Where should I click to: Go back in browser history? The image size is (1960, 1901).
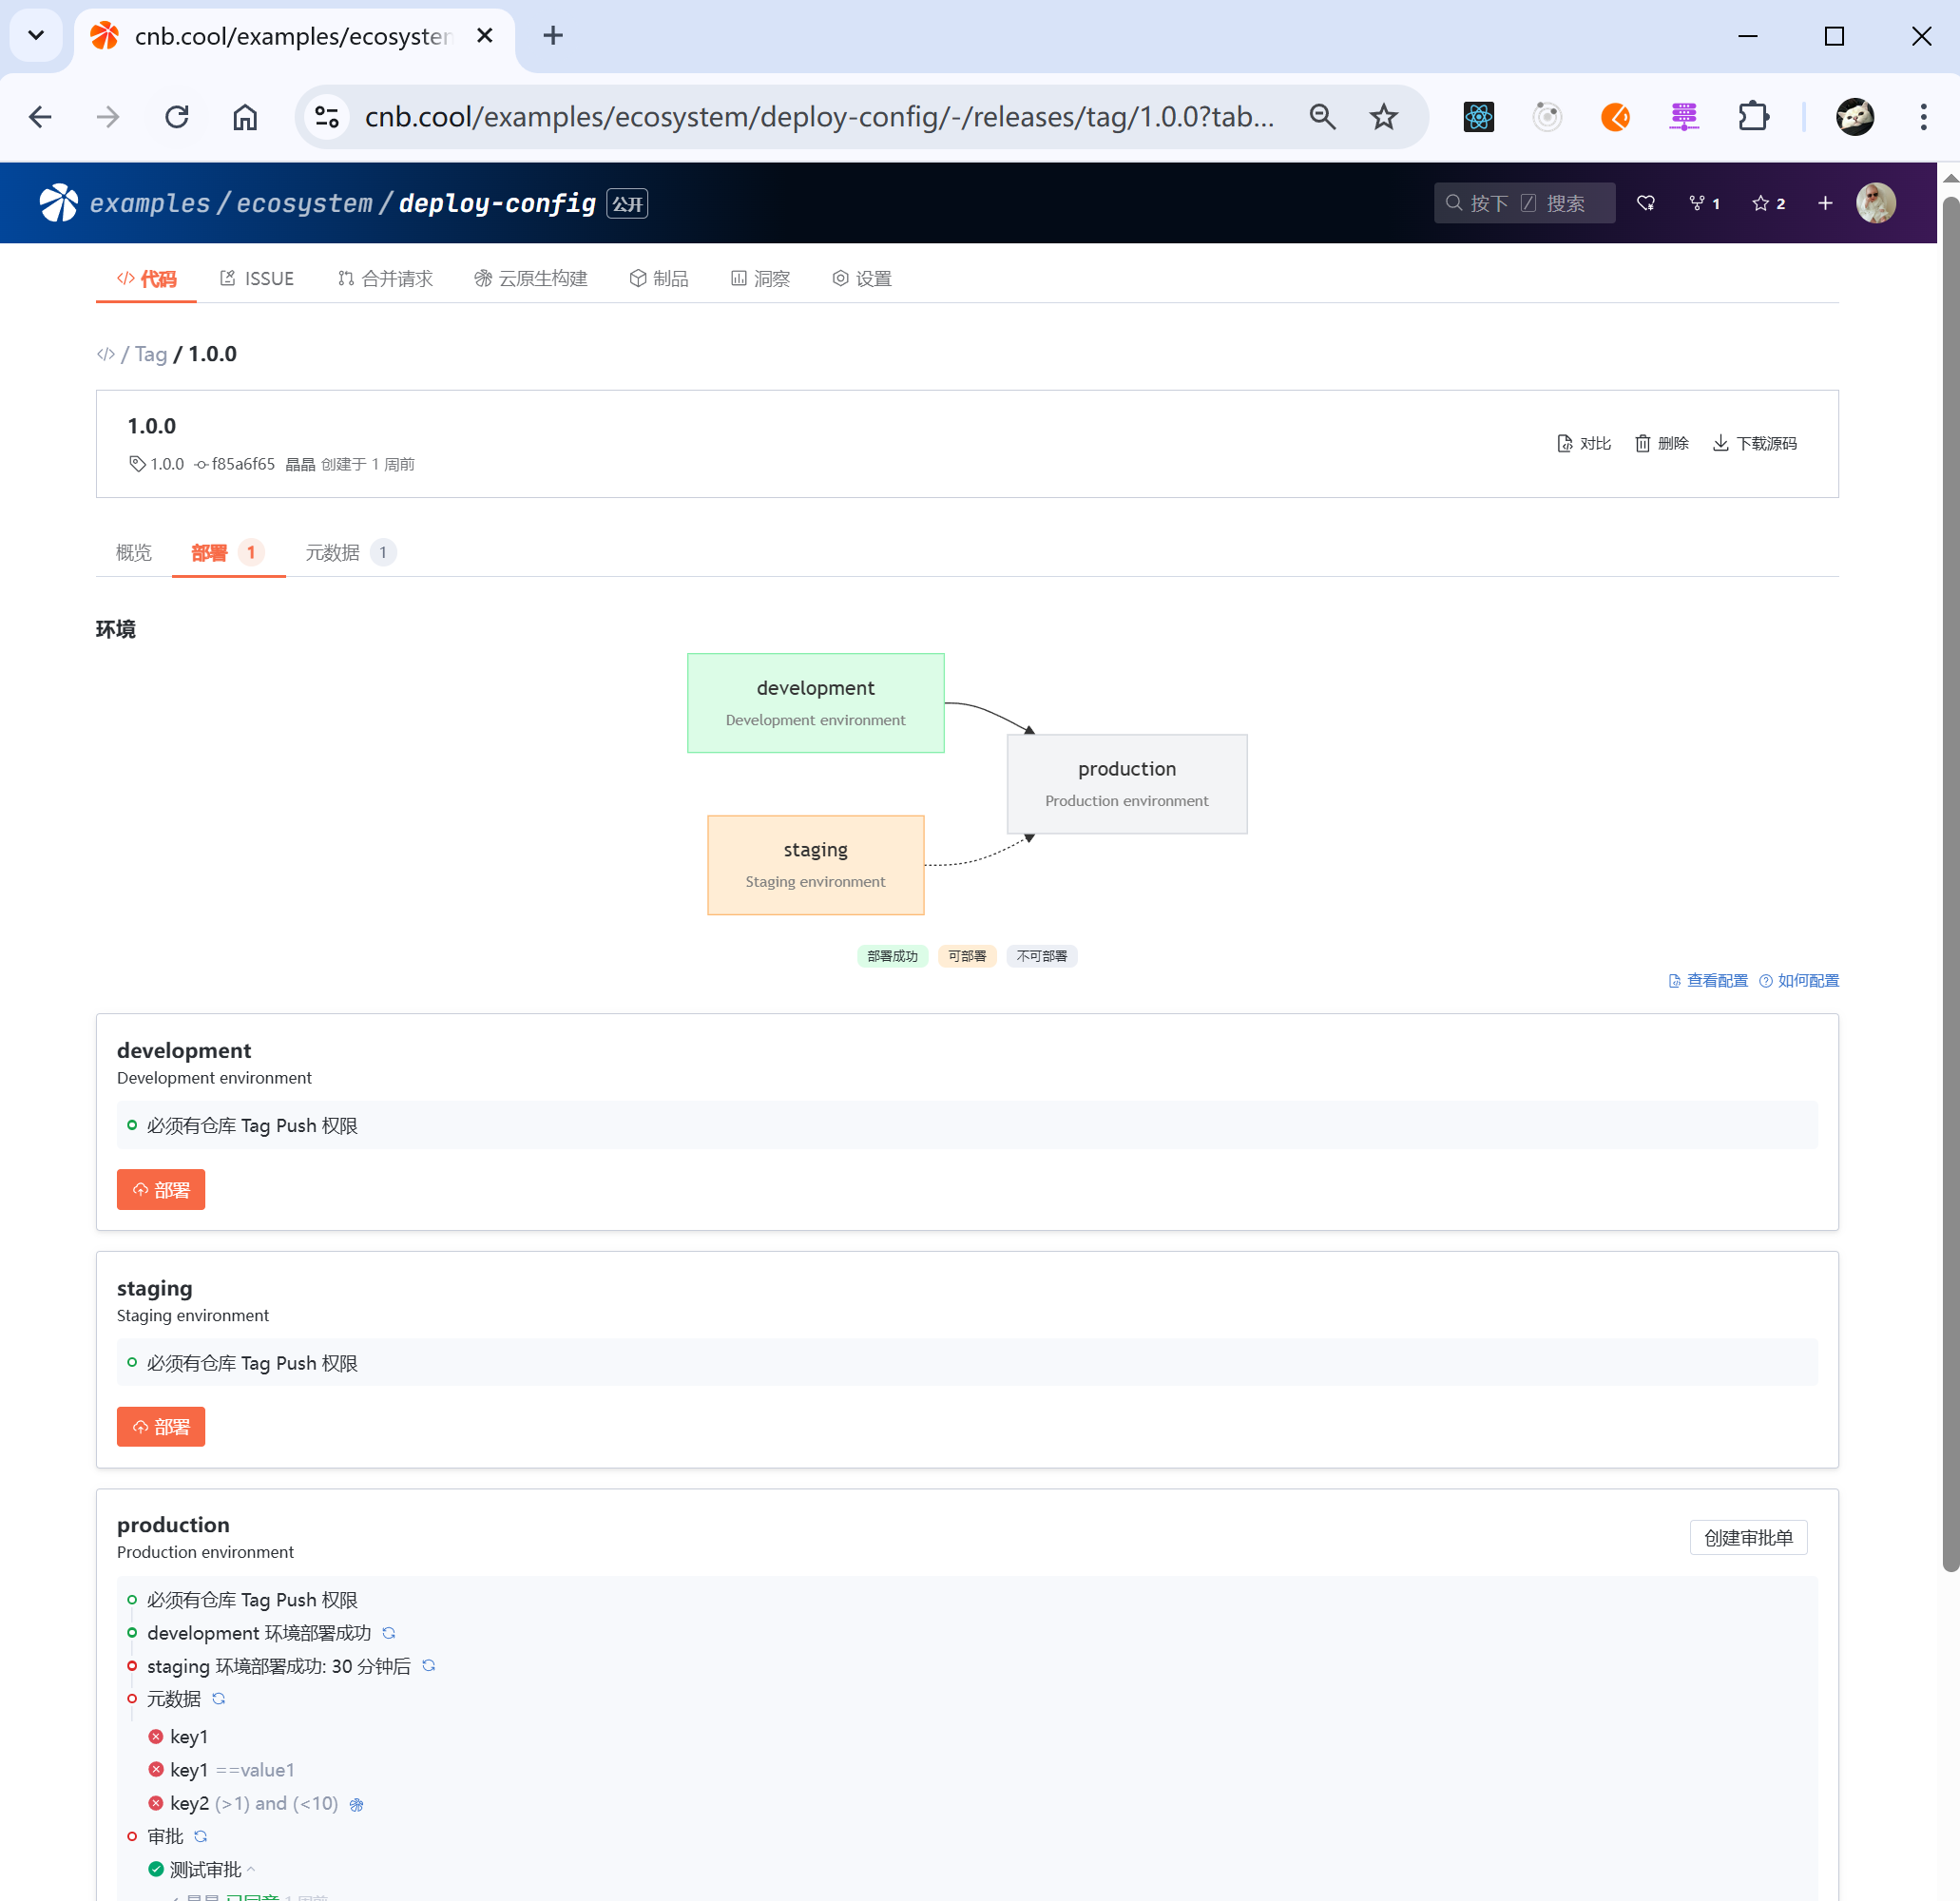pos(40,117)
